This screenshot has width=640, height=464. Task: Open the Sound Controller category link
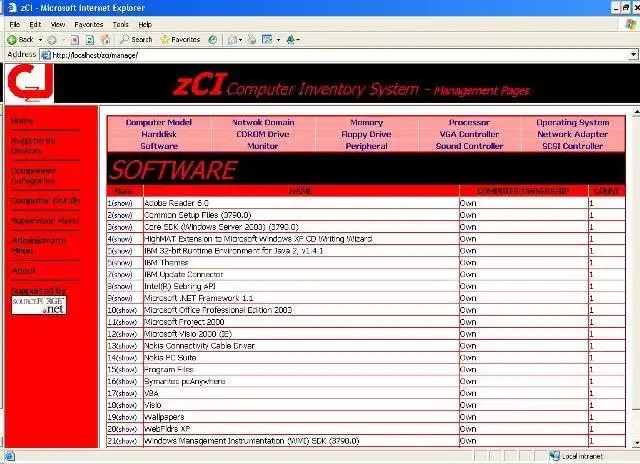[469, 146]
